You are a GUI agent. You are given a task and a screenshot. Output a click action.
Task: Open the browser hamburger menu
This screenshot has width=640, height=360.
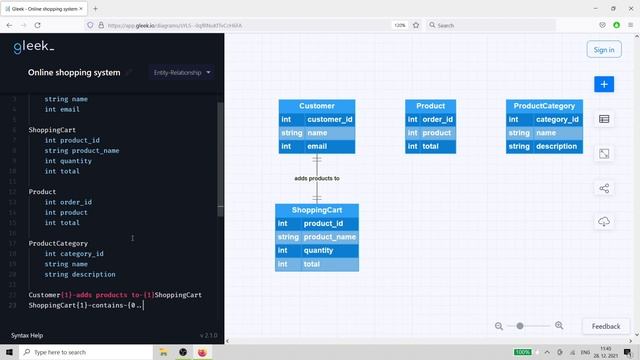(x=631, y=25)
